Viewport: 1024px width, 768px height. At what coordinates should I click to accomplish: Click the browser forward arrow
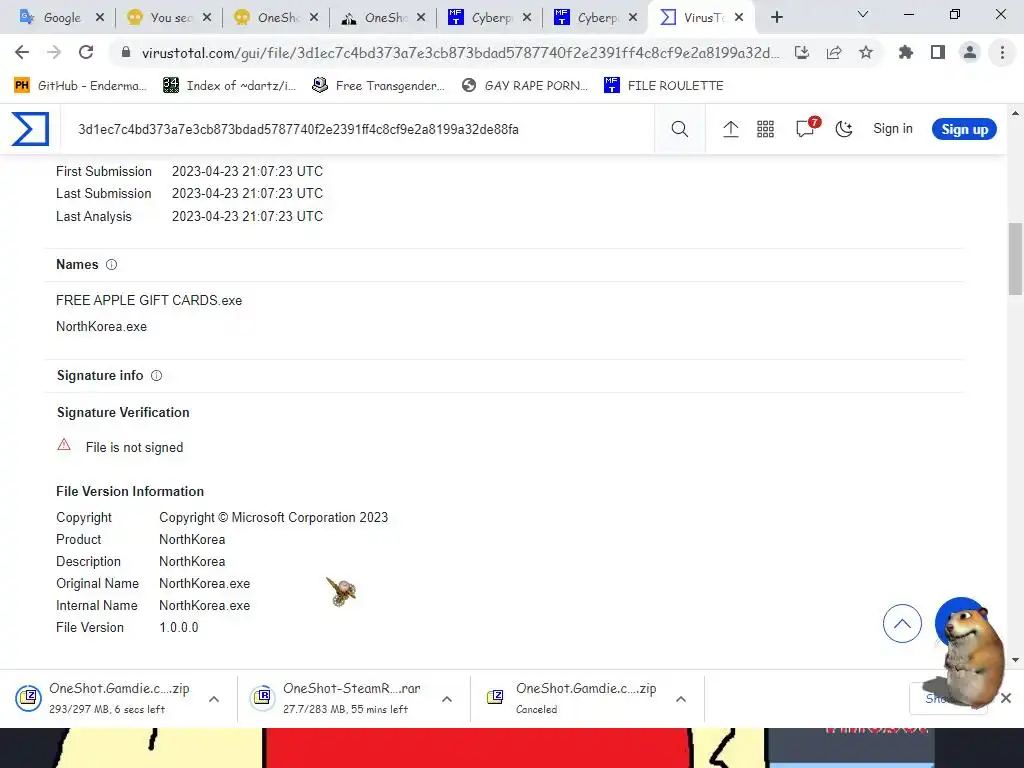(x=54, y=52)
